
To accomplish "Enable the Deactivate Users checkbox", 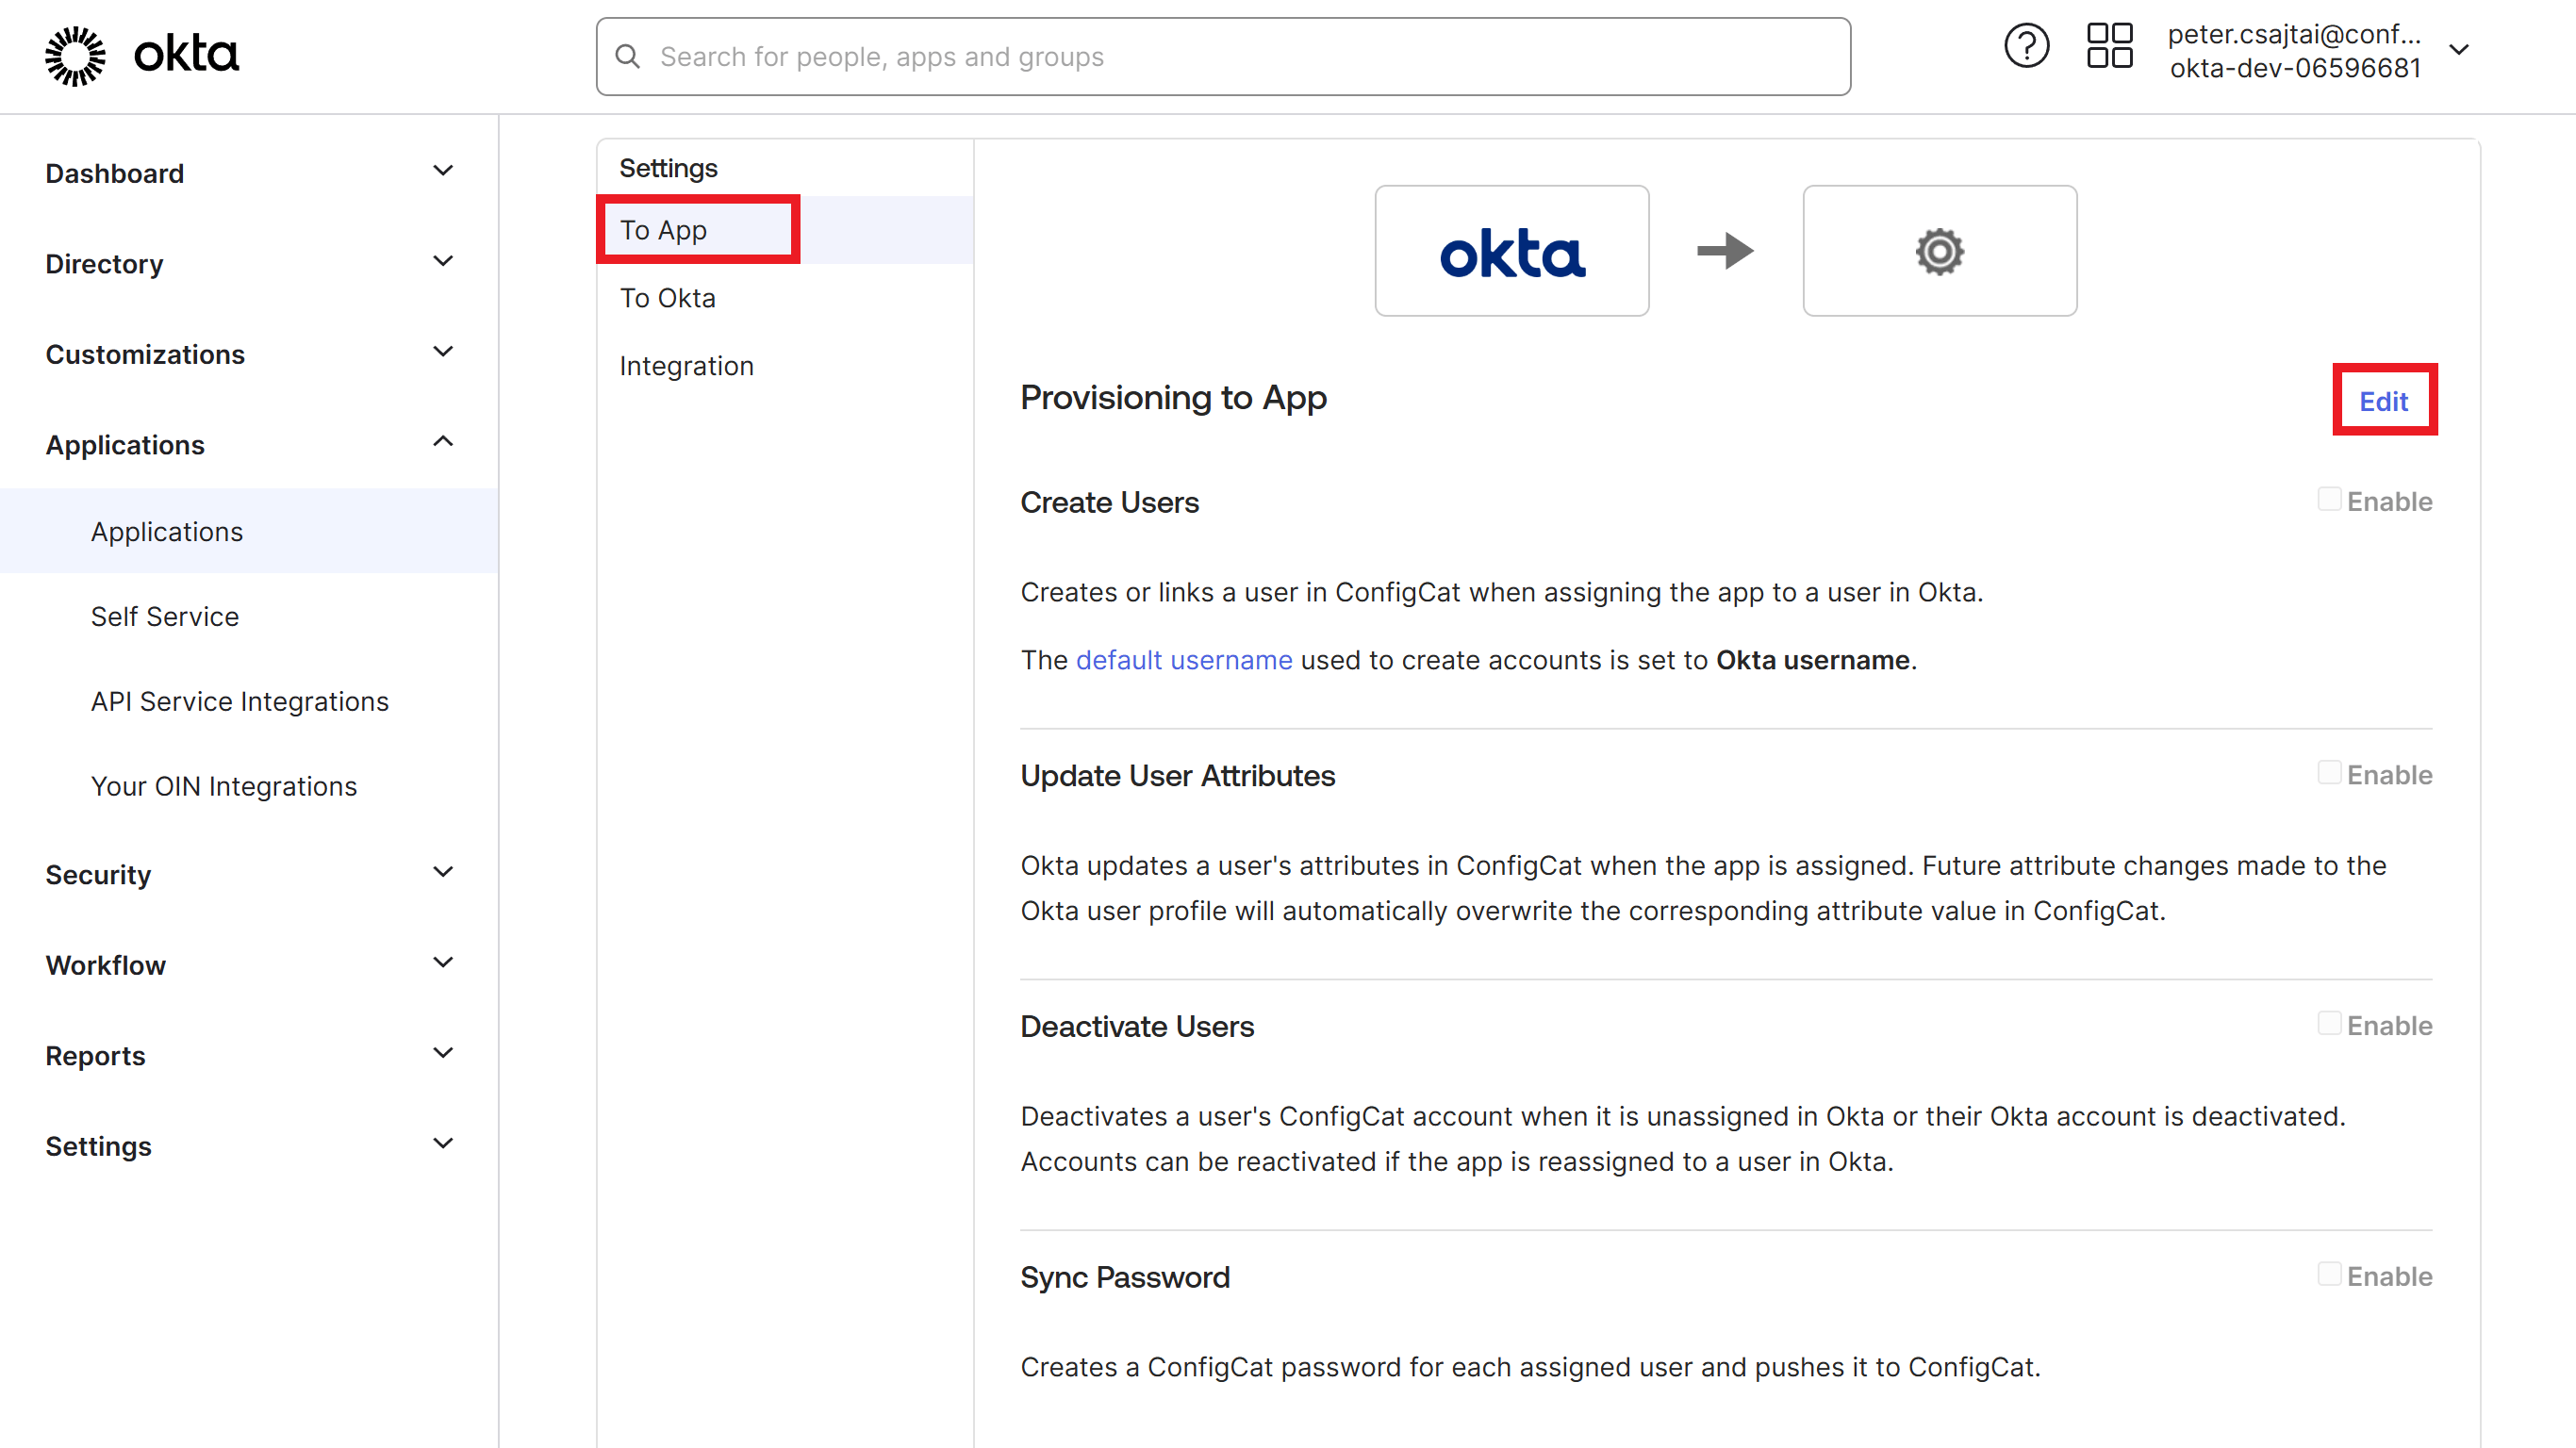I will point(2330,1024).
